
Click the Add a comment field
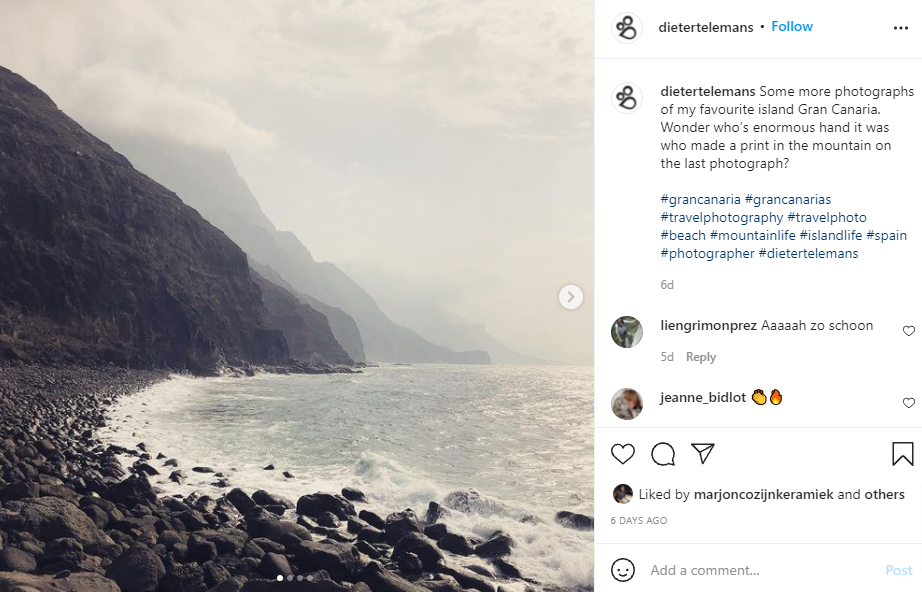tap(760, 570)
